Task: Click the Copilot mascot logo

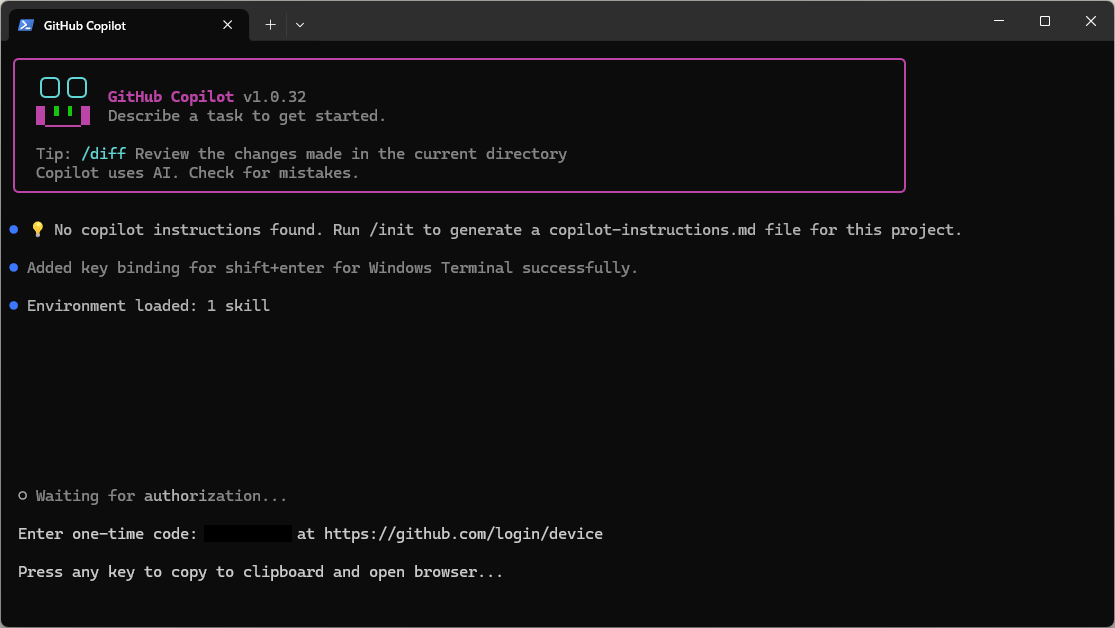Action: (x=63, y=102)
